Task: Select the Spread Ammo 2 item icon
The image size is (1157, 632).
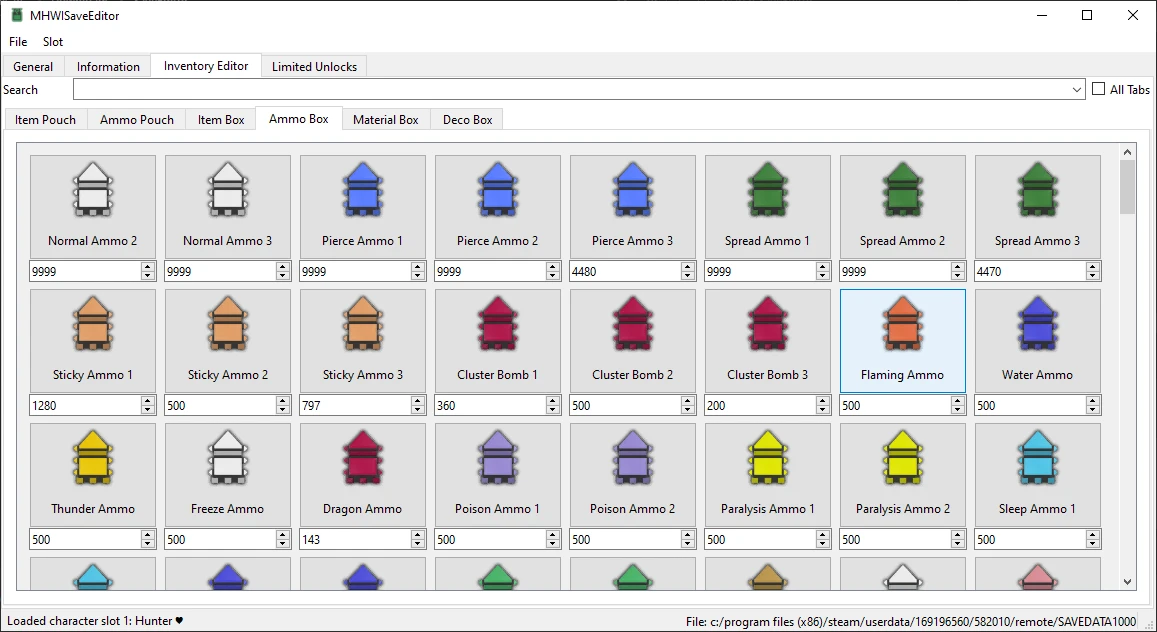Action: [902, 190]
